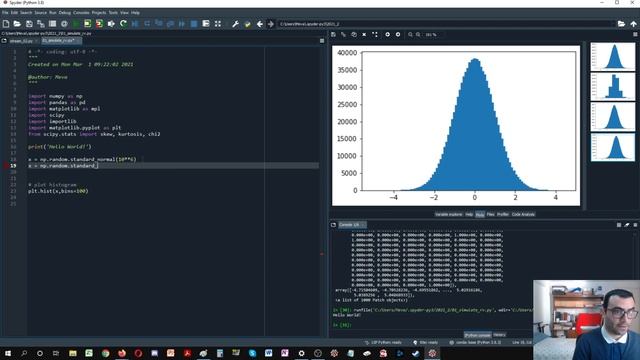Open the Run menu
Image resolution: width=640 pixels, height=360 pixels.
click(53, 13)
